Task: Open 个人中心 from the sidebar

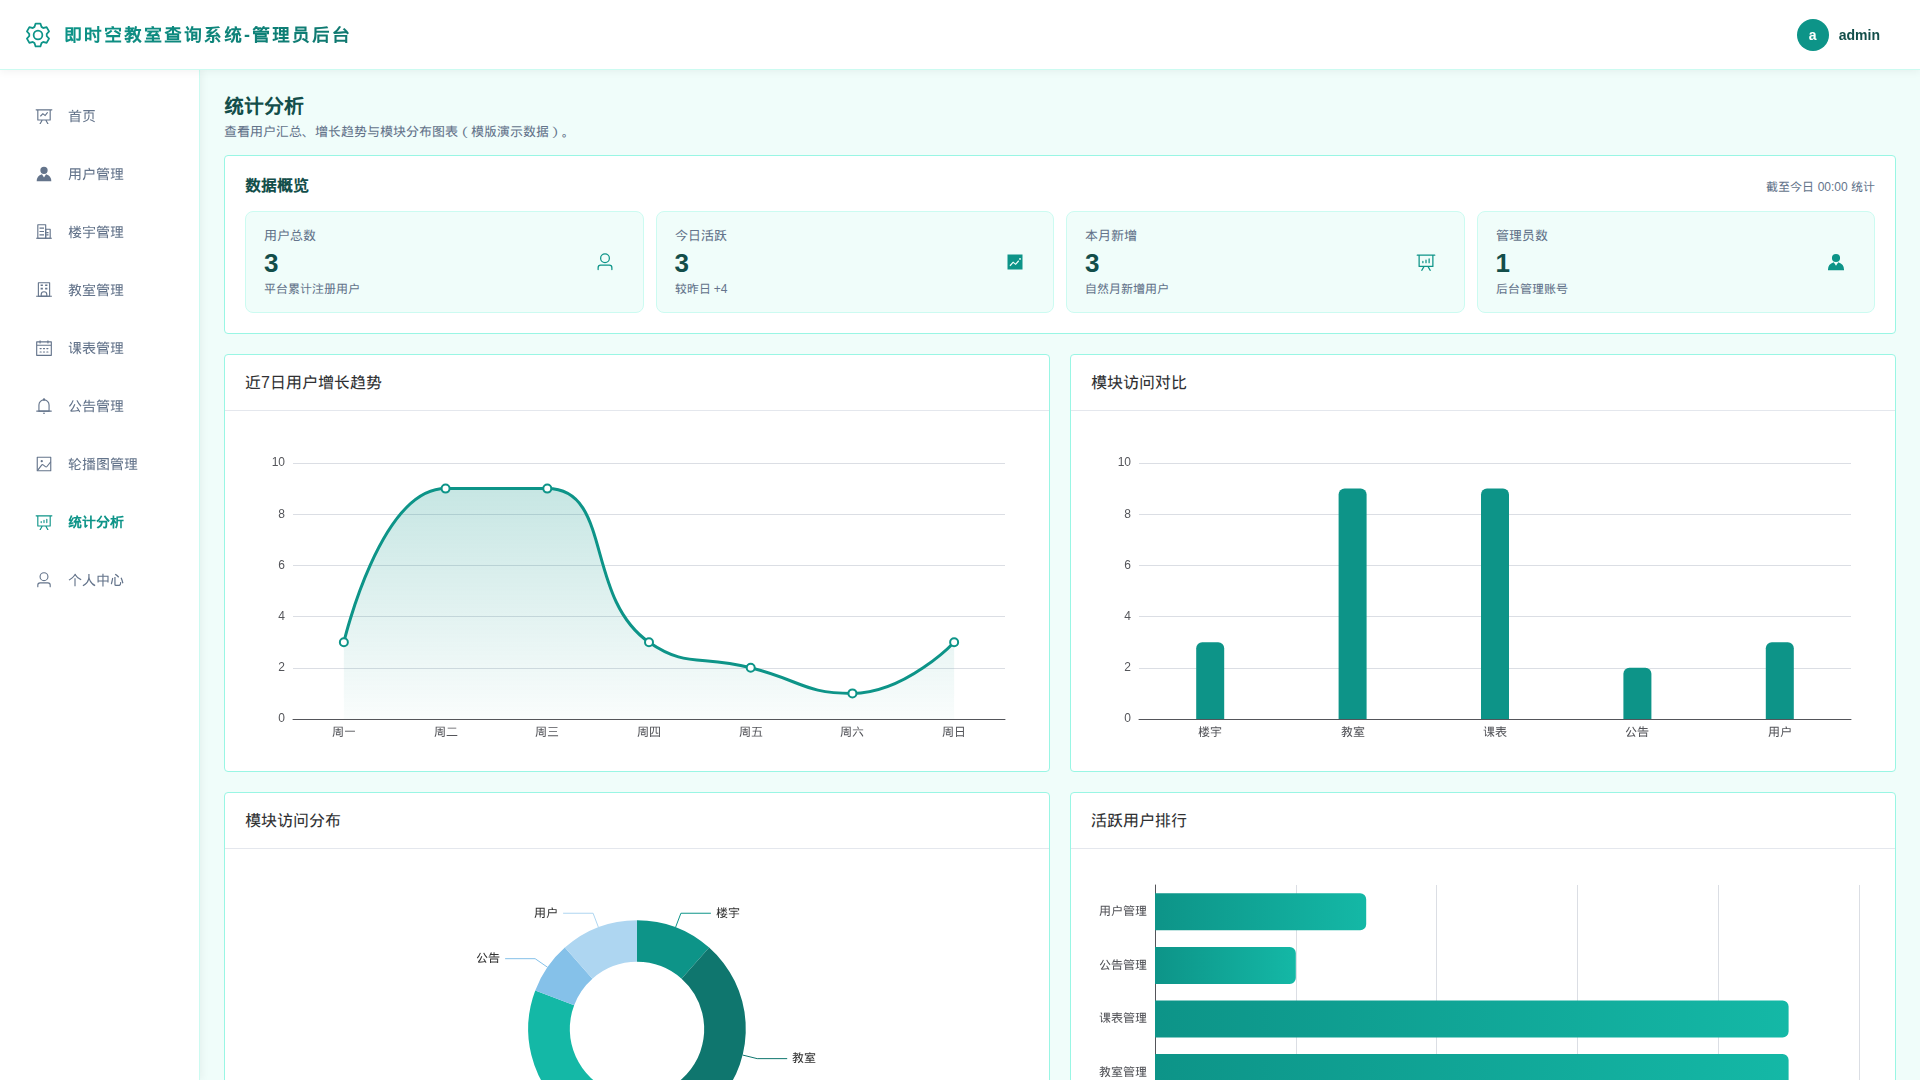Action: (100, 580)
